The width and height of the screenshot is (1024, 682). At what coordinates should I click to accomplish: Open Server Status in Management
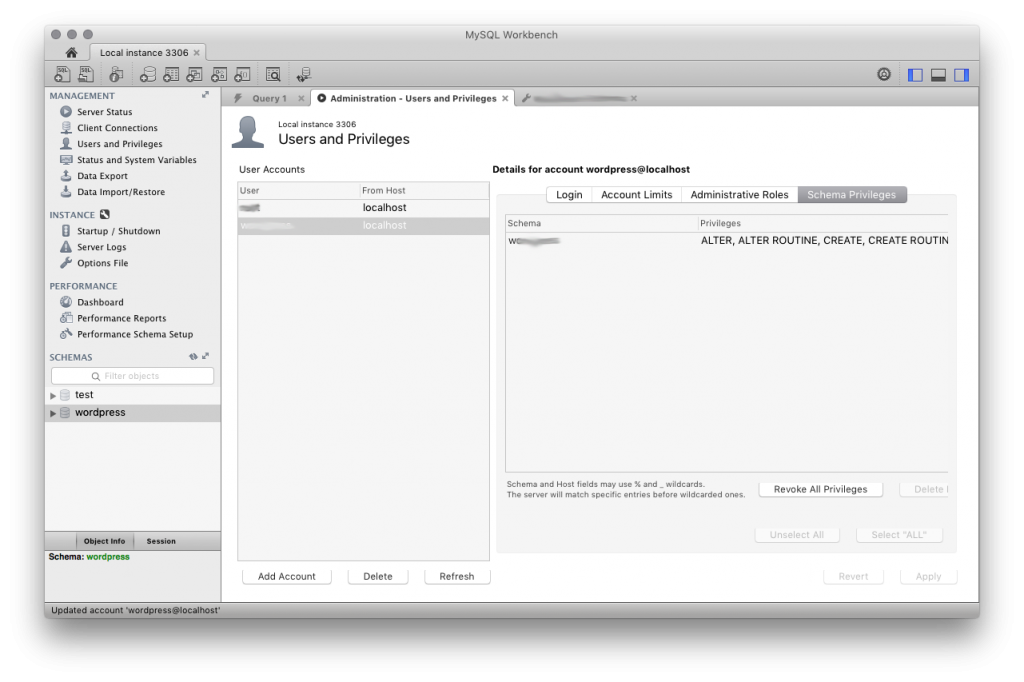pos(104,112)
